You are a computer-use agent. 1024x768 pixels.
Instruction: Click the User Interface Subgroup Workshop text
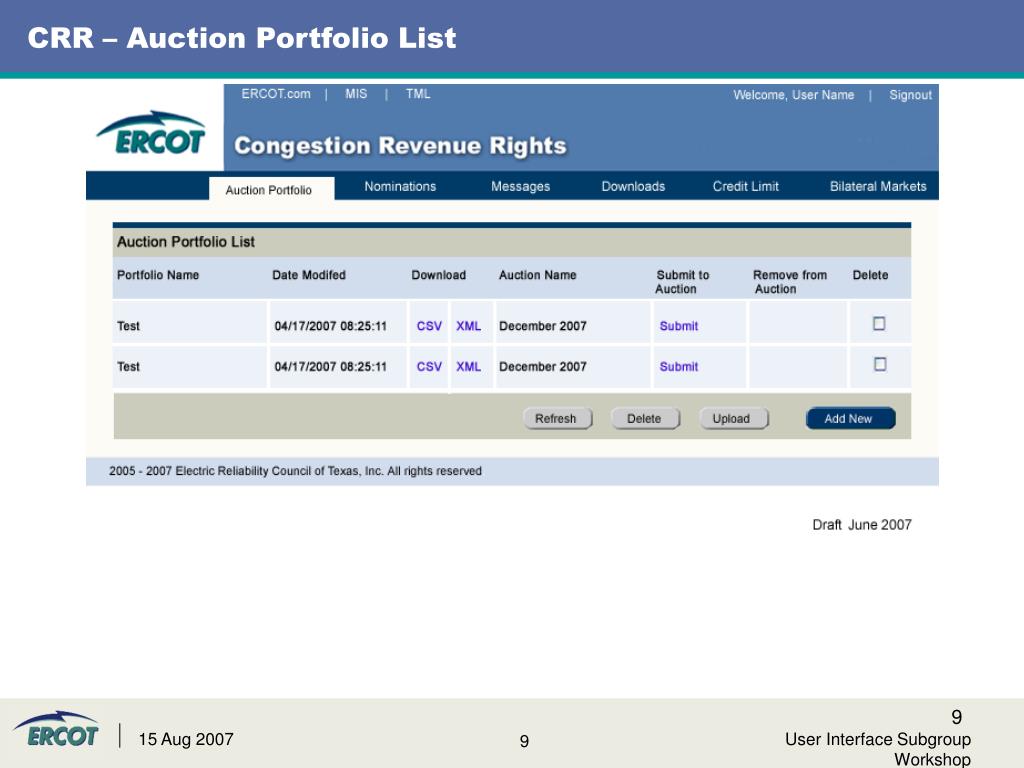click(x=878, y=749)
